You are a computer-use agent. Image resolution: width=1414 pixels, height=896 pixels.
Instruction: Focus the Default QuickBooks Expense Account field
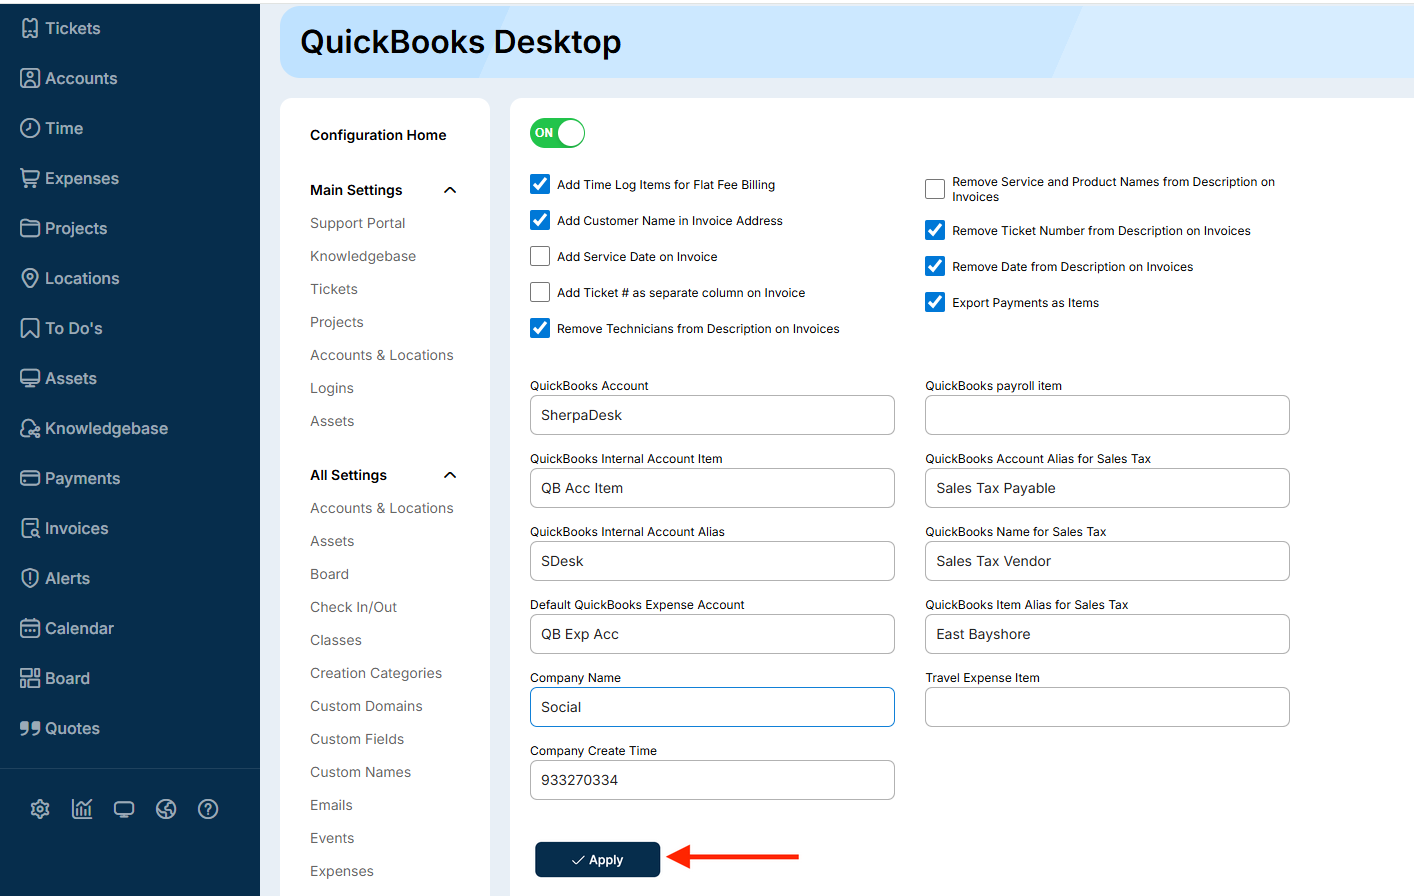click(x=712, y=634)
